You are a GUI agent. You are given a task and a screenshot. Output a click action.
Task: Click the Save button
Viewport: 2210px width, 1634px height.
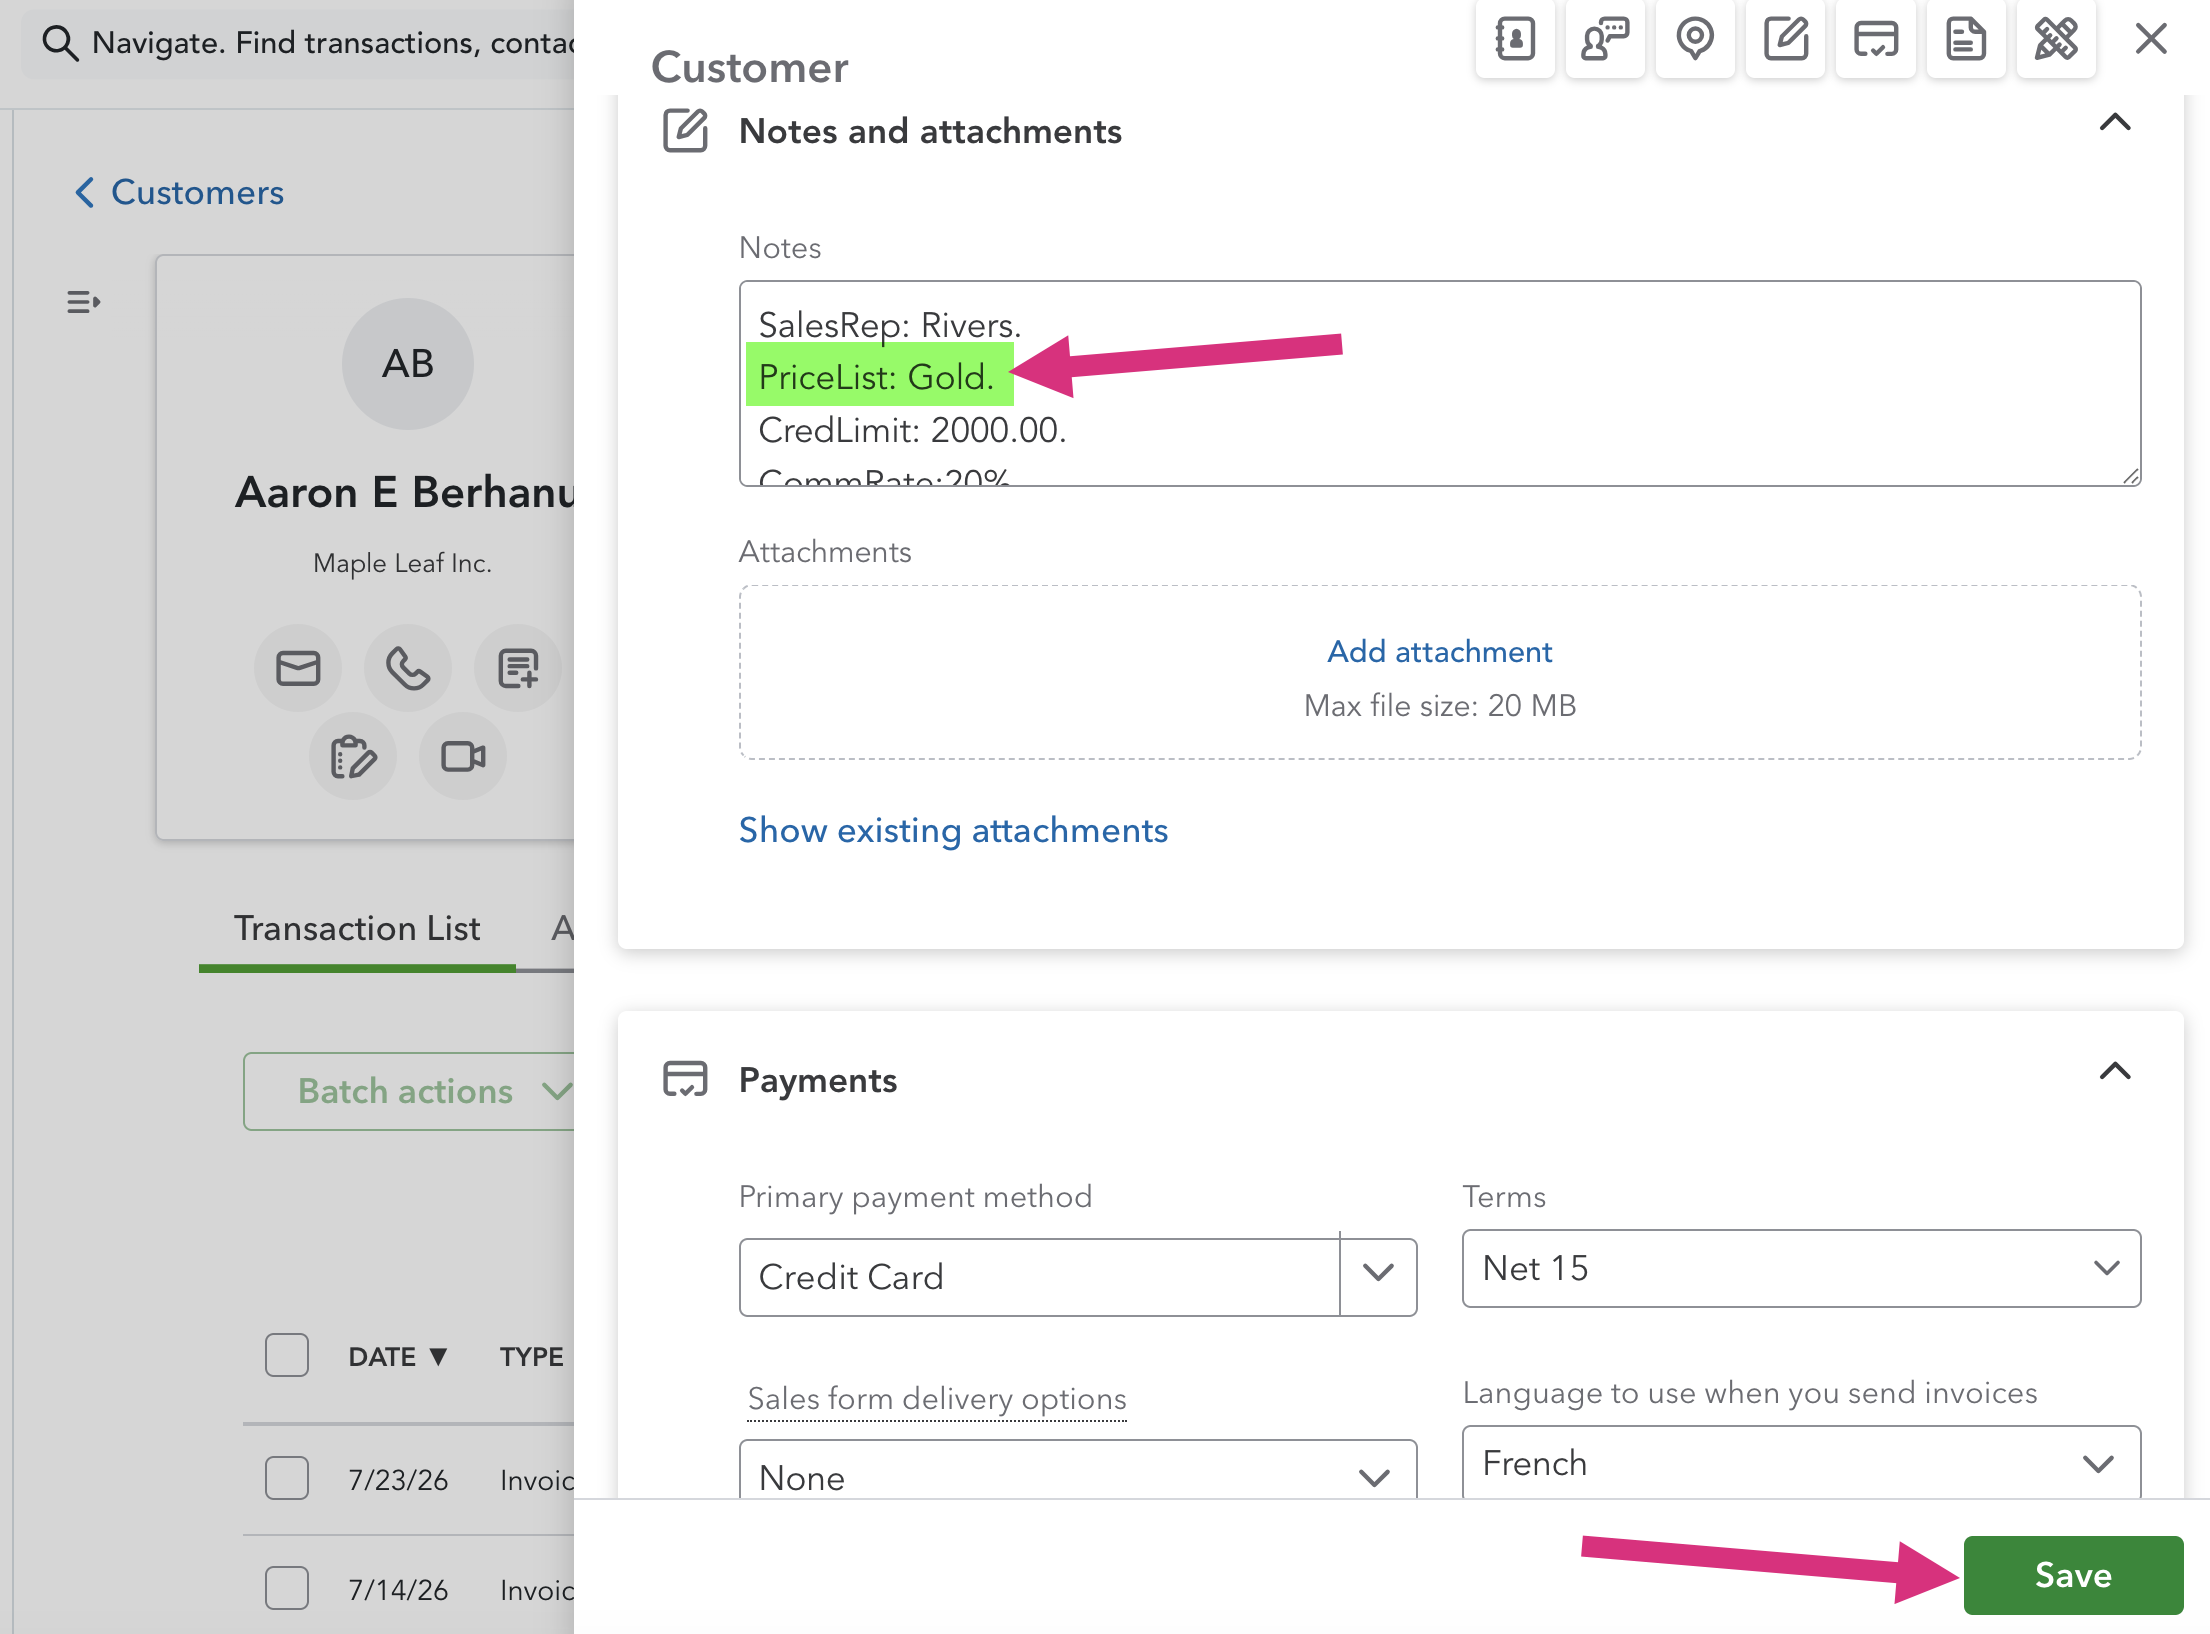pyautogui.click(x=2073, y=1575)
